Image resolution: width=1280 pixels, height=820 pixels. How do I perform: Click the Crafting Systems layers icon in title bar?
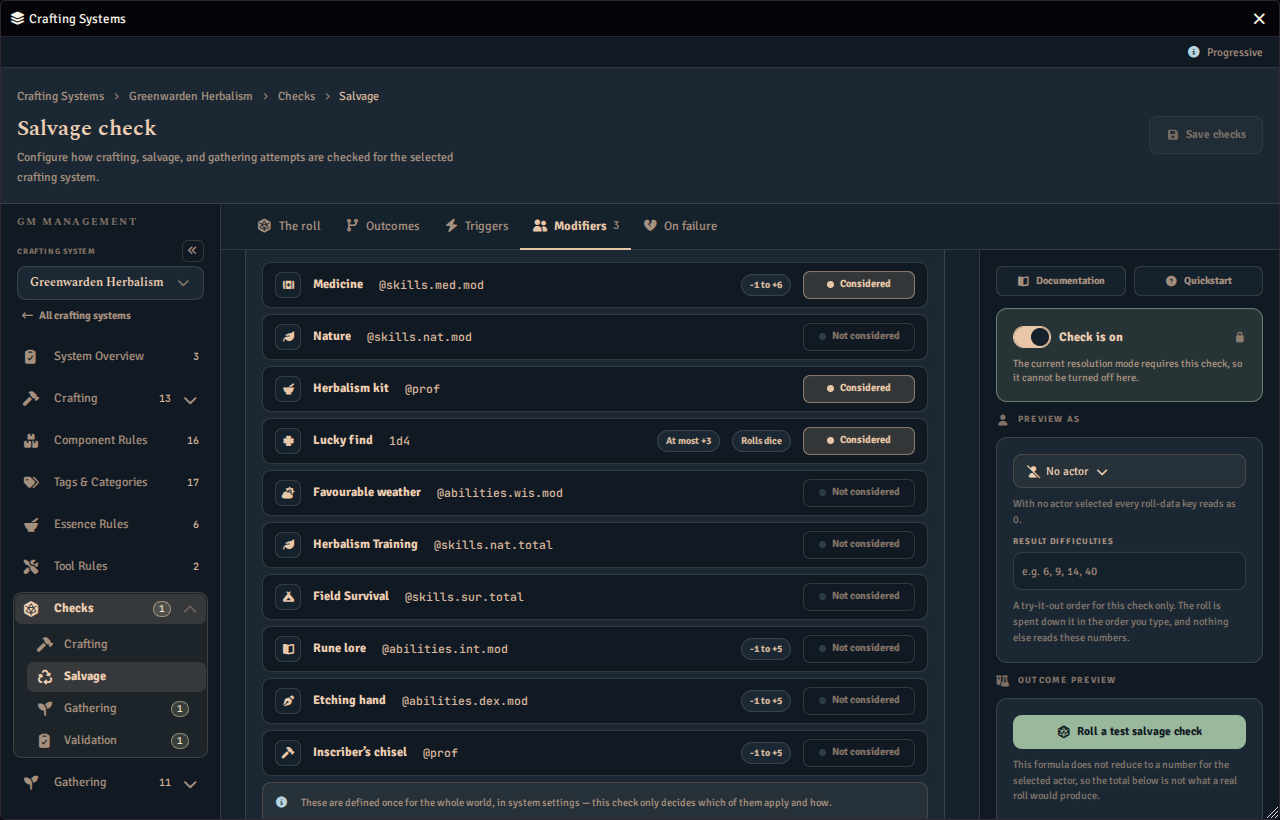tap(17, 18)
